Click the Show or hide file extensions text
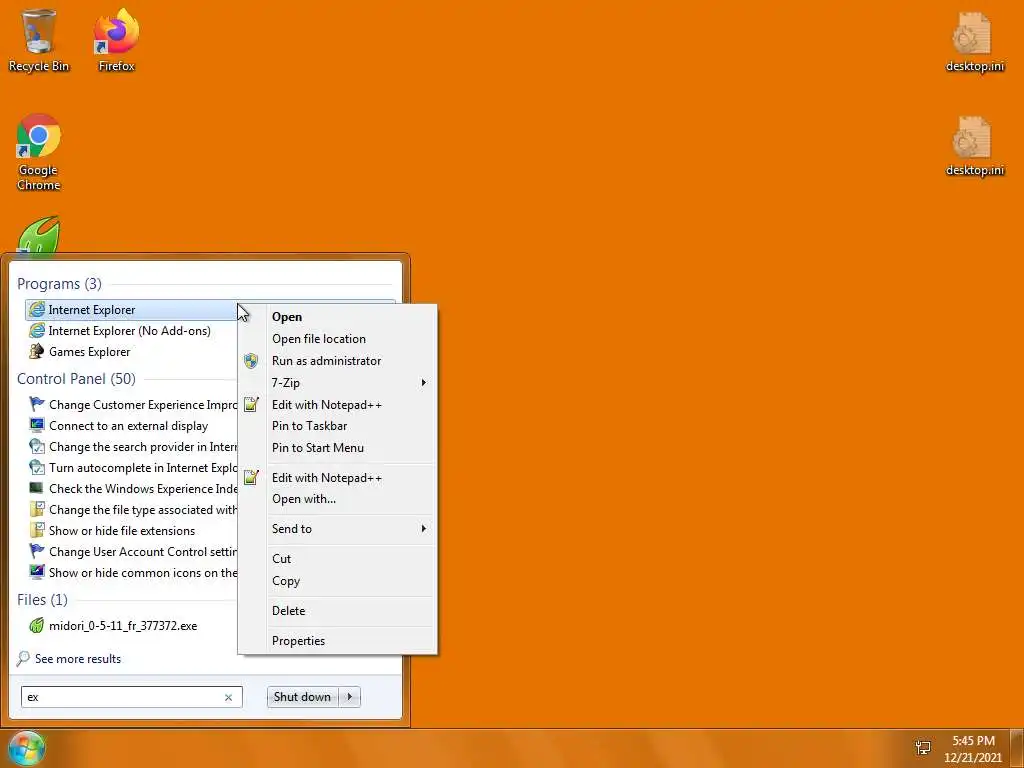This screenshot has width=1024, height=768. (122, 531)
